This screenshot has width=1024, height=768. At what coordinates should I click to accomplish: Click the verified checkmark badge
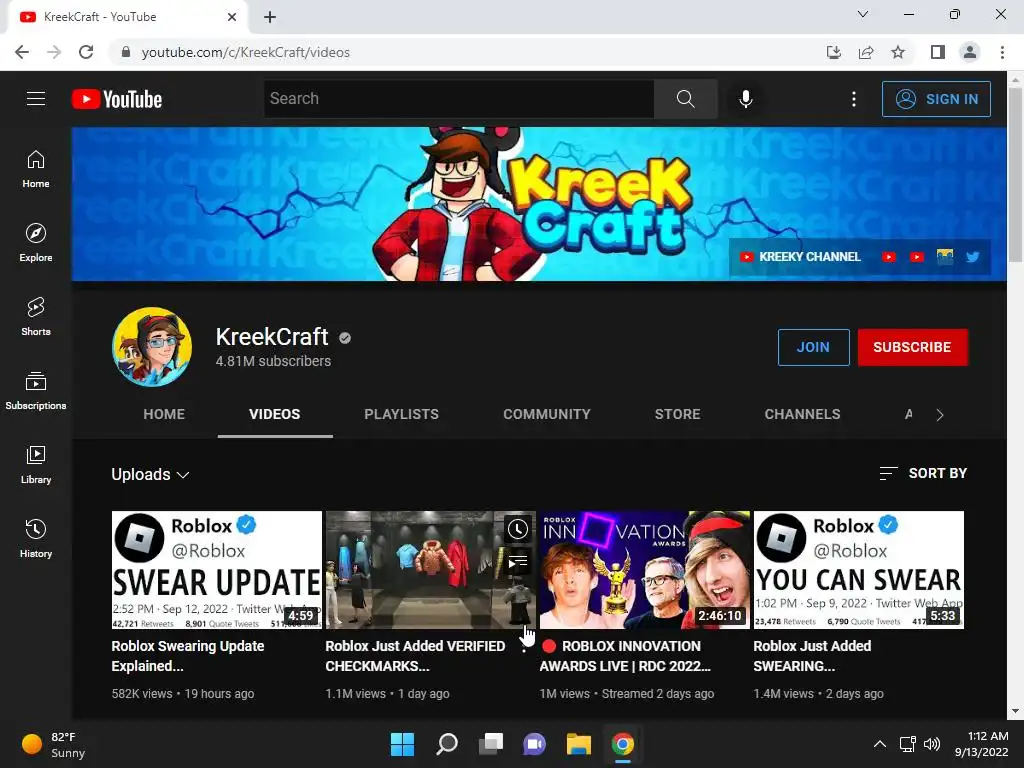tap(345, 338)
